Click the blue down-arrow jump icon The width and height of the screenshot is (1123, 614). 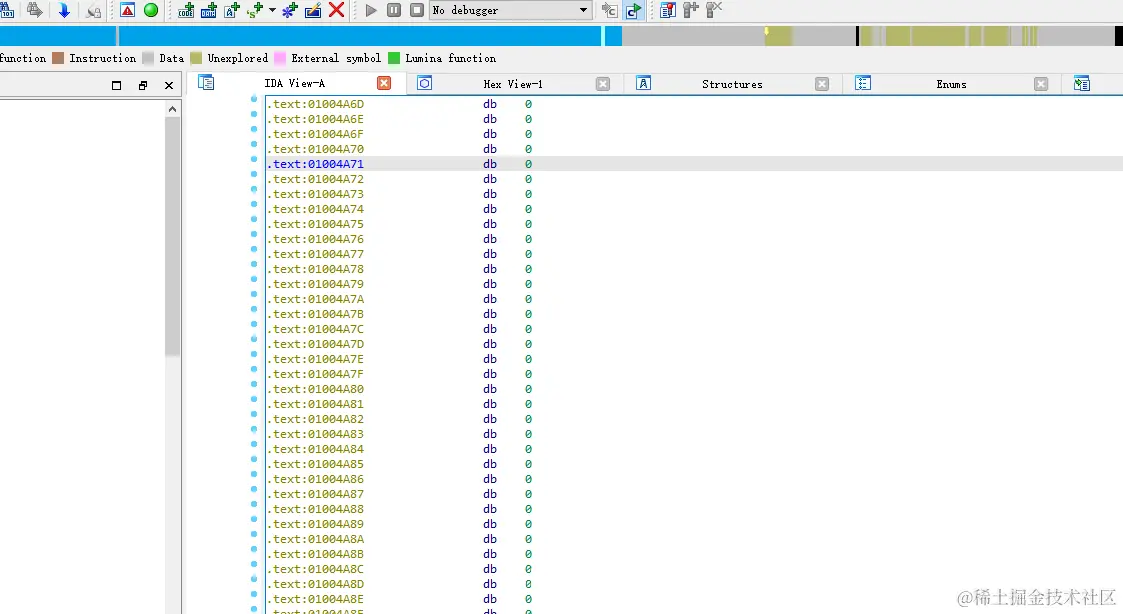pyautogui.click(x=64, y=10)
